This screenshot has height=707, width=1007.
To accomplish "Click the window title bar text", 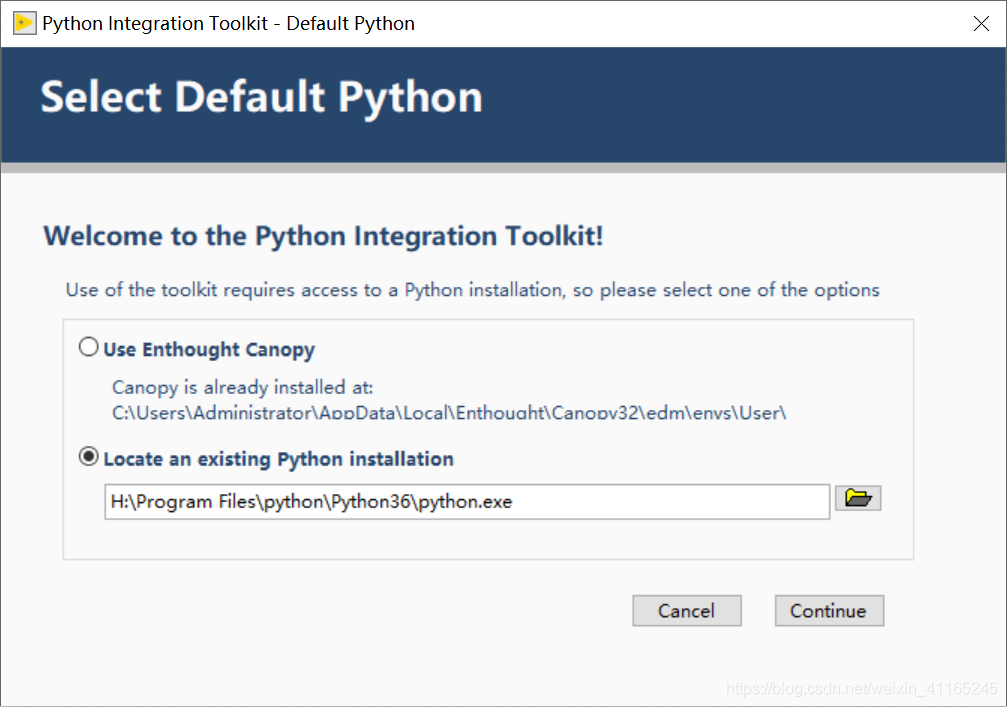I will (x=228, y=23).
